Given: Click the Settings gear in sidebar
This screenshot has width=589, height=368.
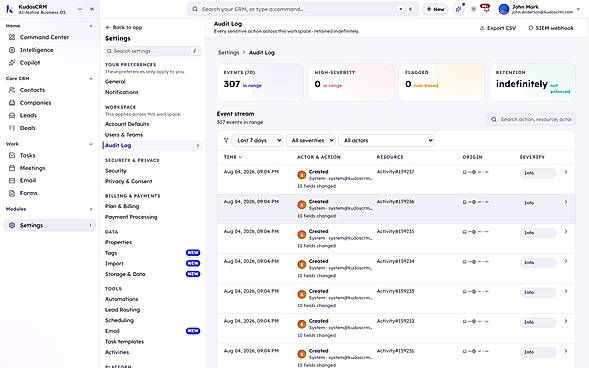Looking at the screenshot, I should point(12,225).
